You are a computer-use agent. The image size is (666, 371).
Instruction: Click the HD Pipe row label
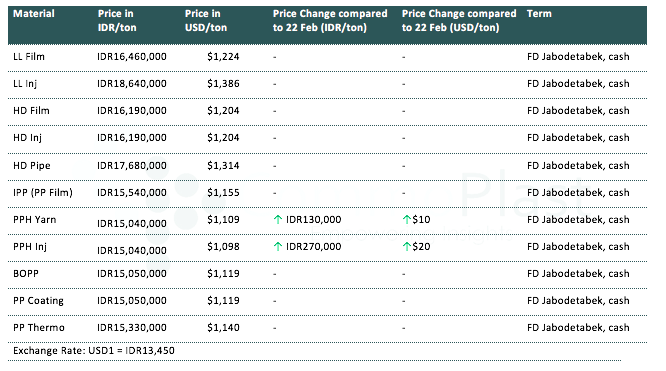tap(32, 166)
